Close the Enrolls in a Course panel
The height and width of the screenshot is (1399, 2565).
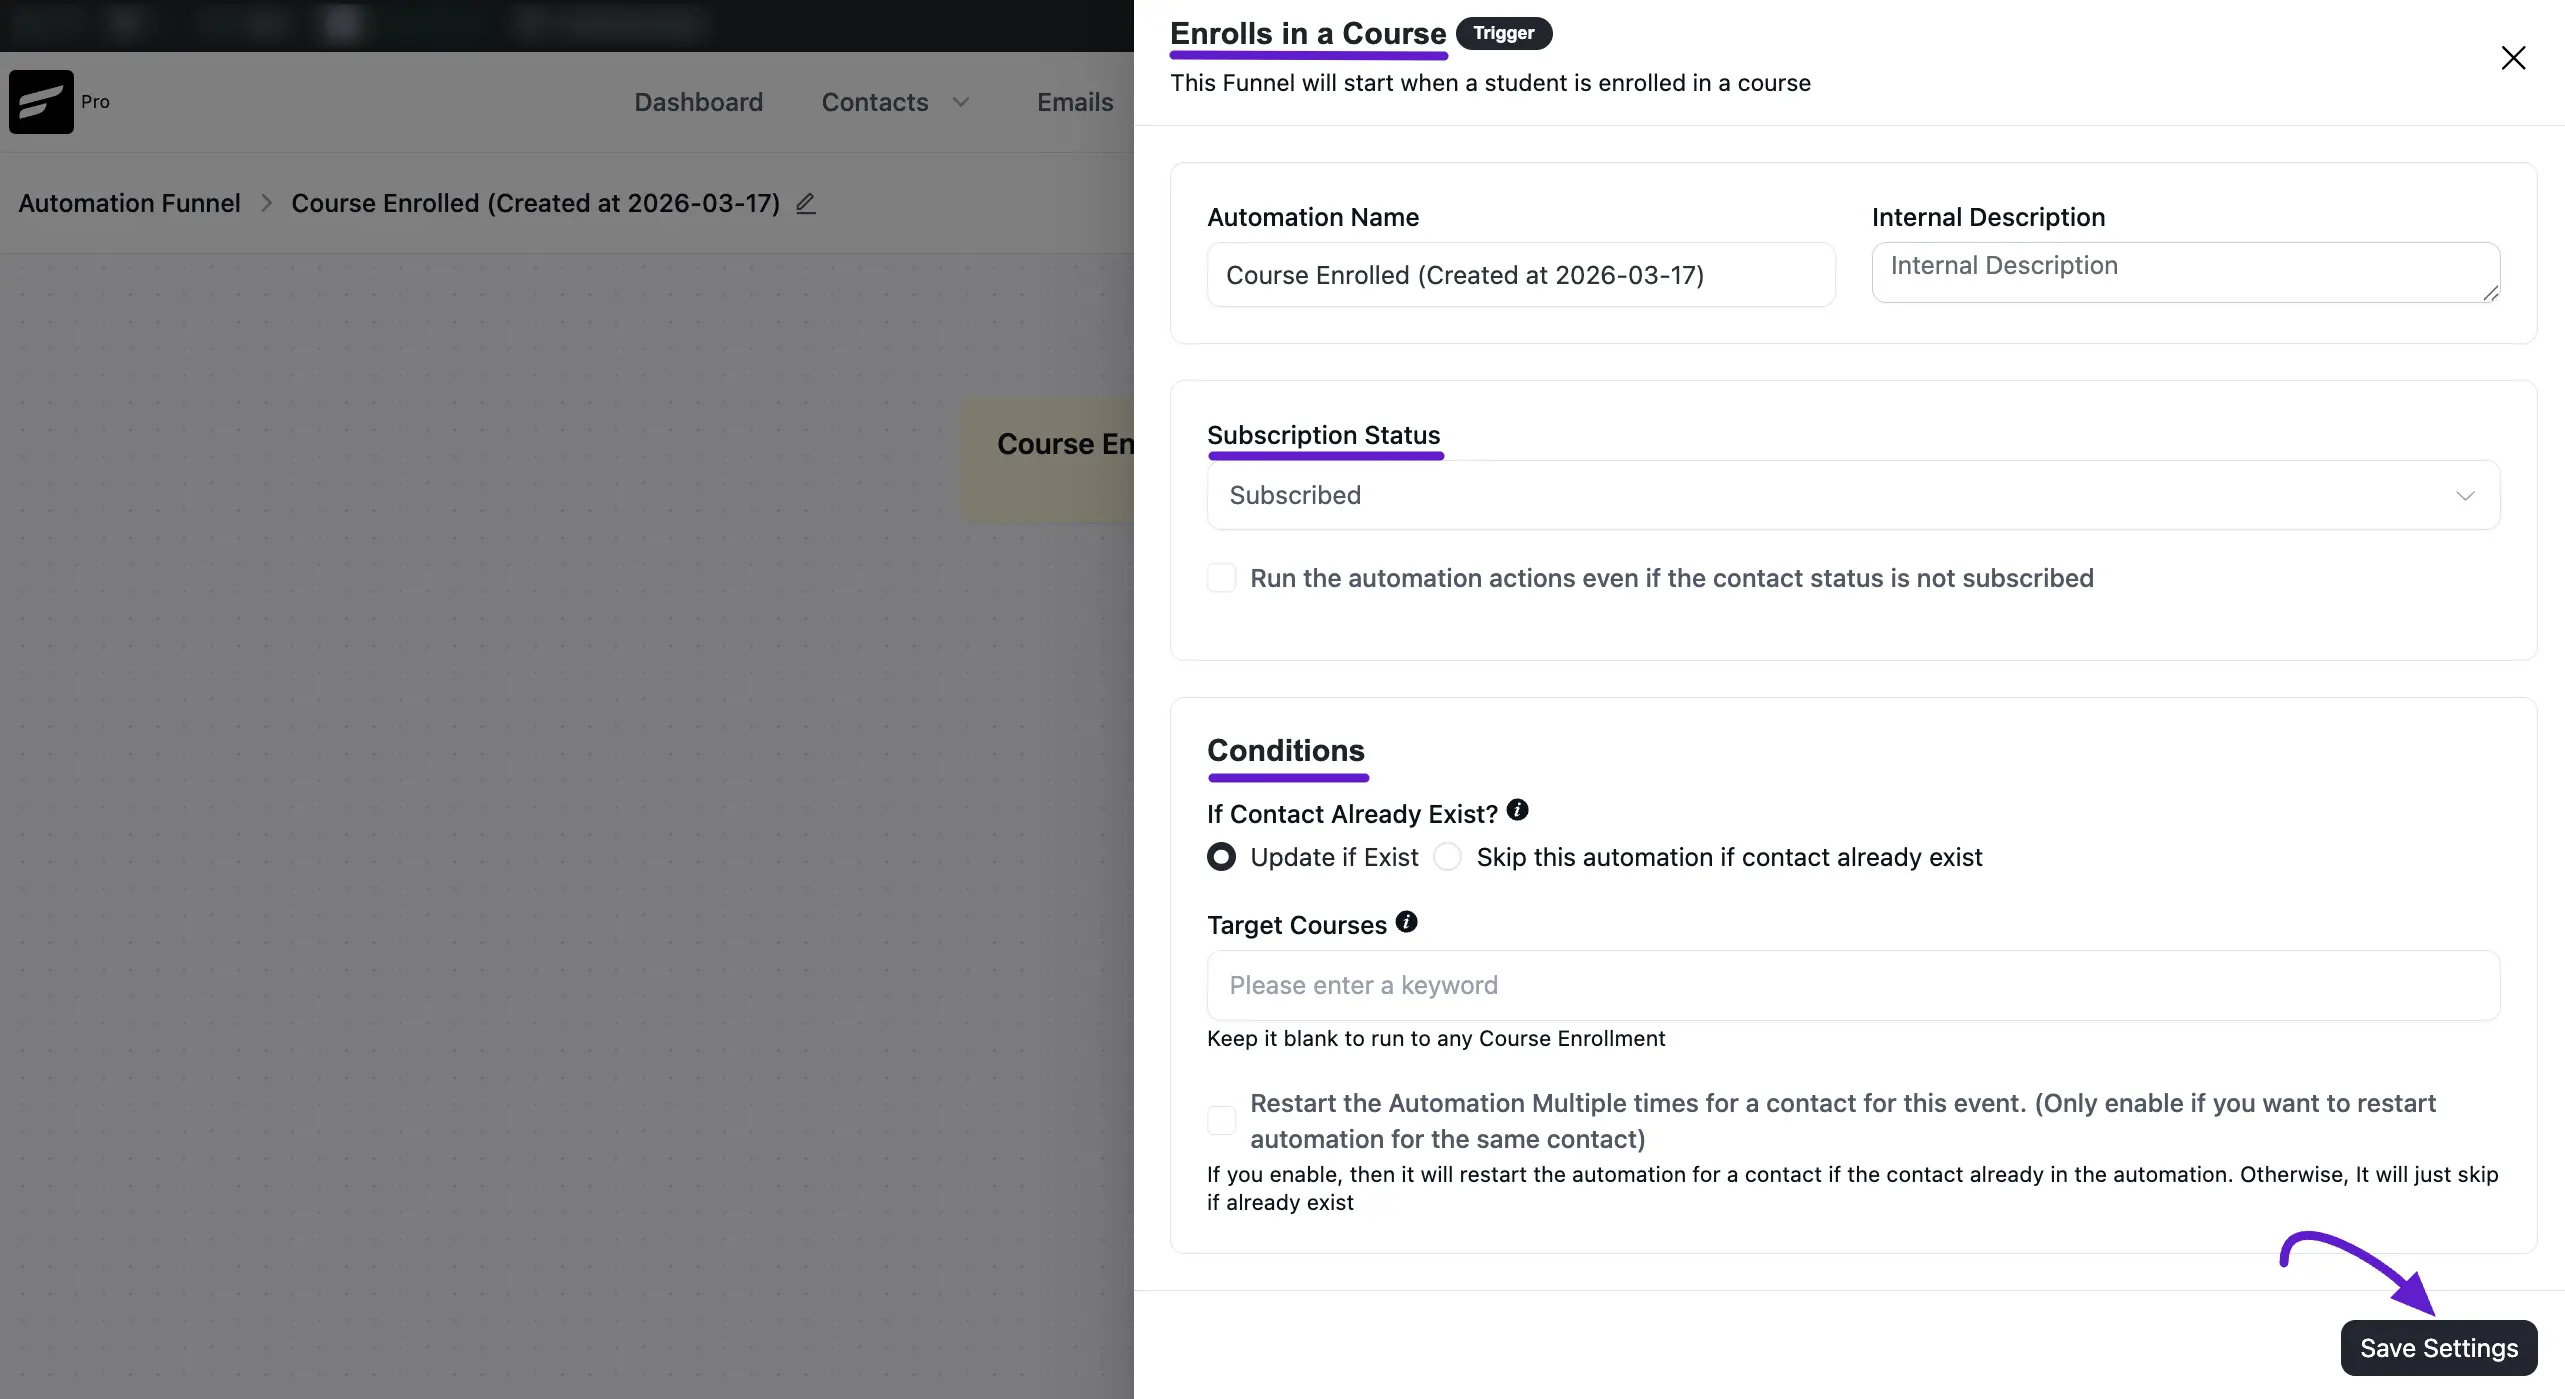2513,58
